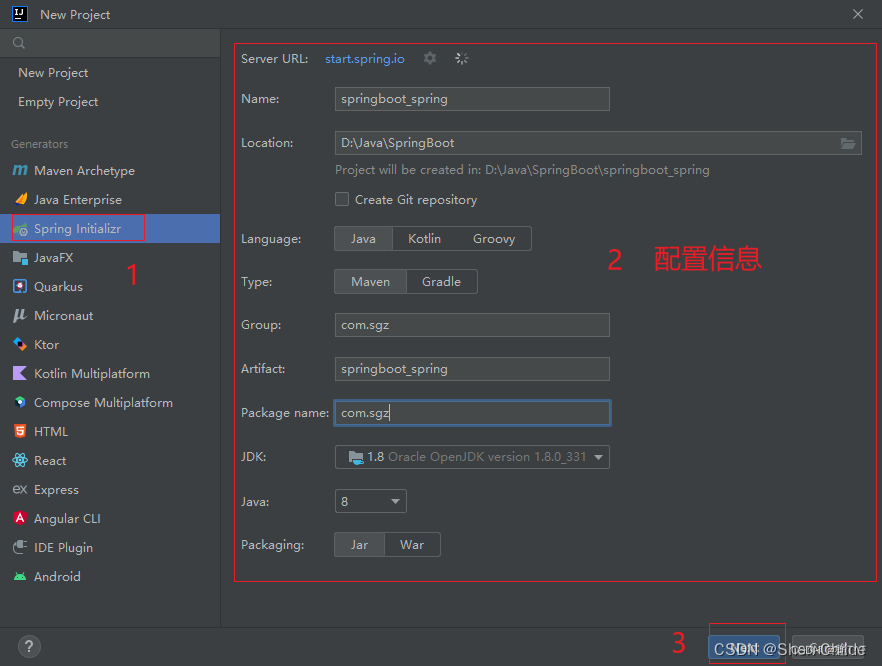
Task: Click the generator search field
Action: [110, 43]
